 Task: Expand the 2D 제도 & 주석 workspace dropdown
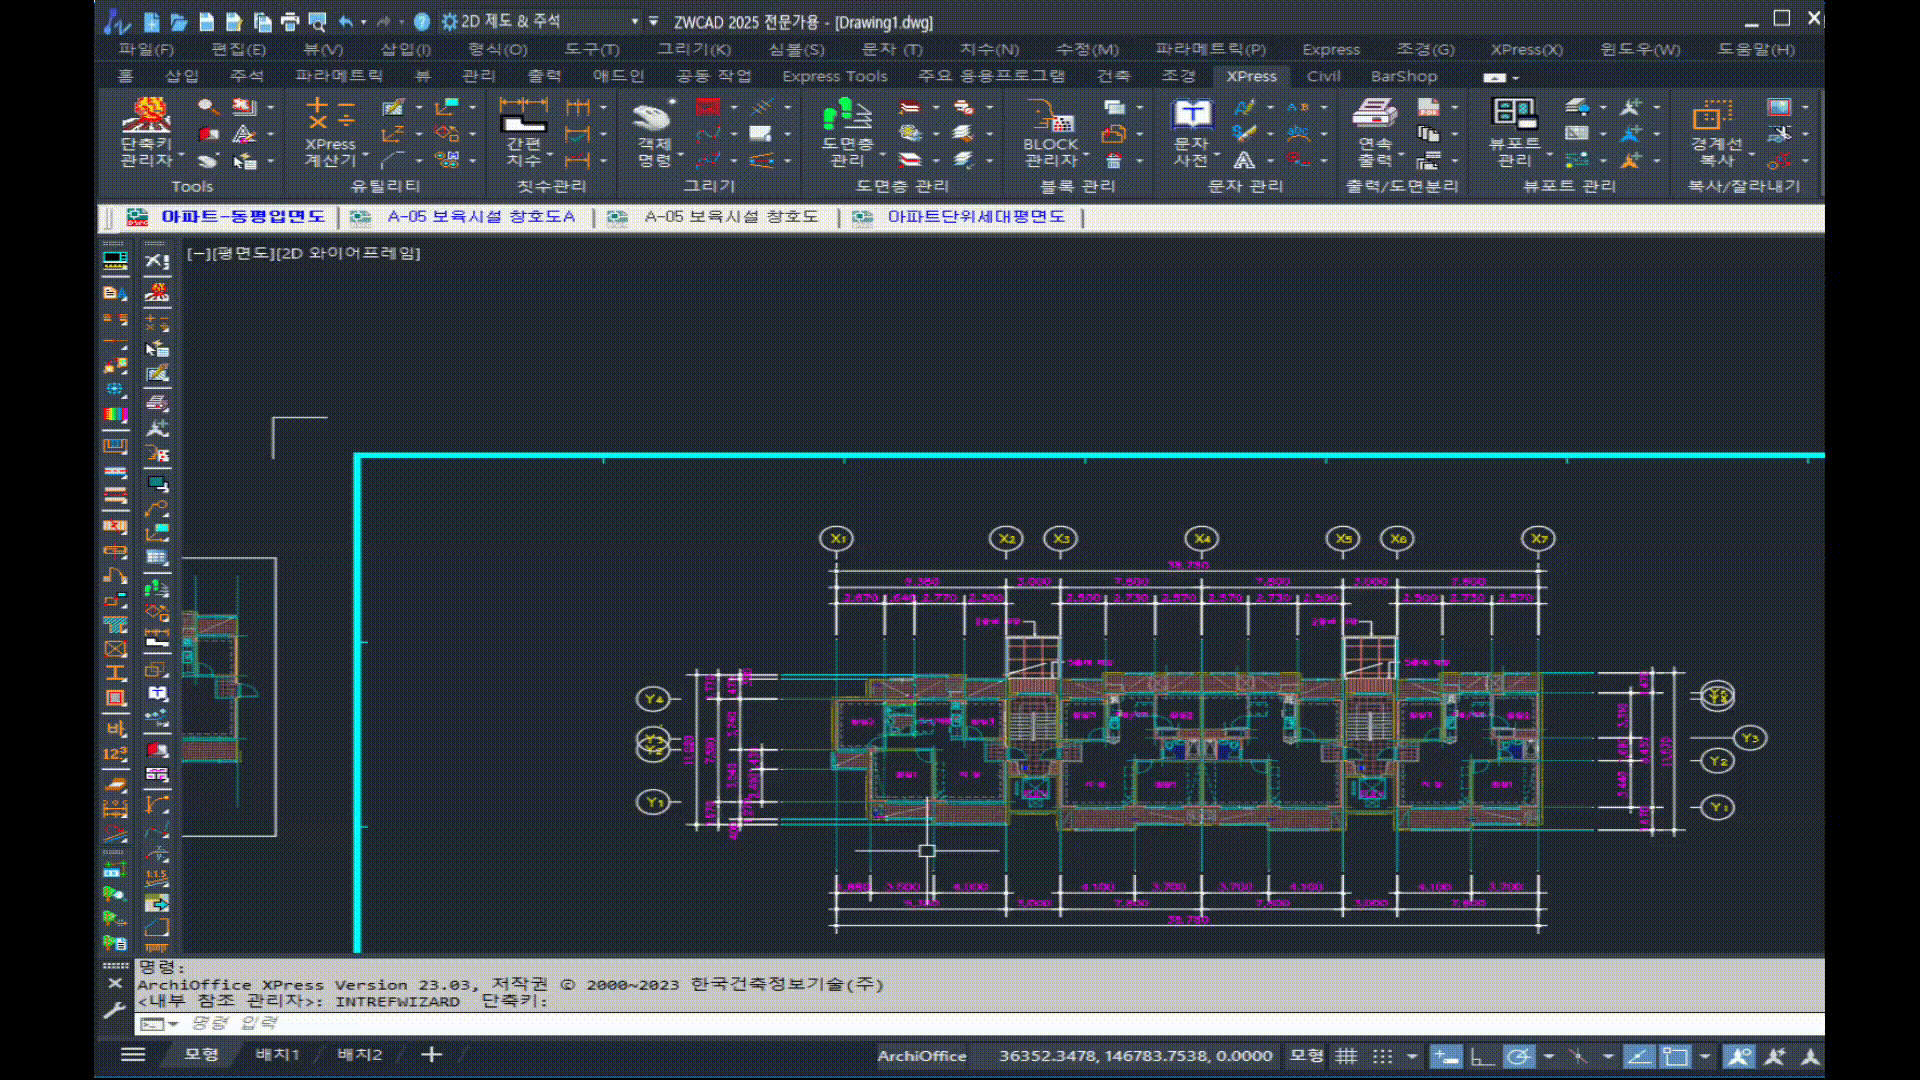tap(634, 21)
